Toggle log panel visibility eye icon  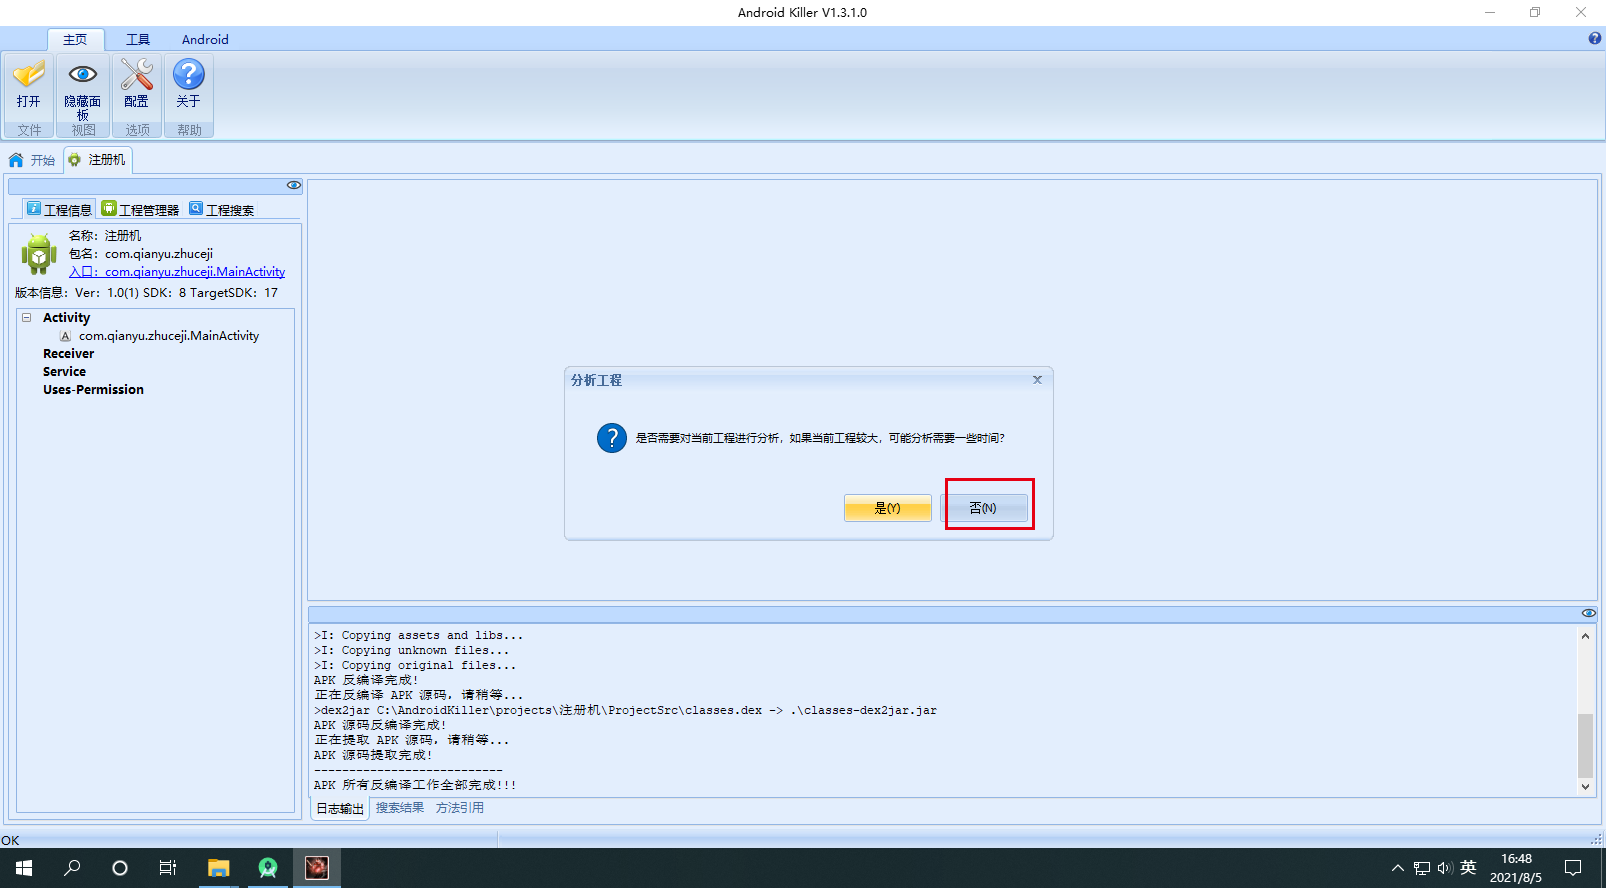[x=1588, y=613]
